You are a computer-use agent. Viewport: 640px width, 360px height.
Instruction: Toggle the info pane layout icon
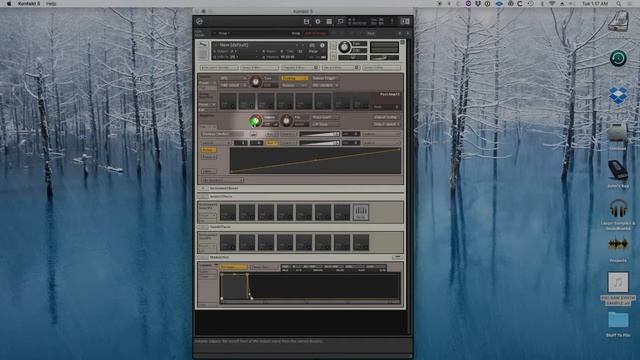point(405,21)
